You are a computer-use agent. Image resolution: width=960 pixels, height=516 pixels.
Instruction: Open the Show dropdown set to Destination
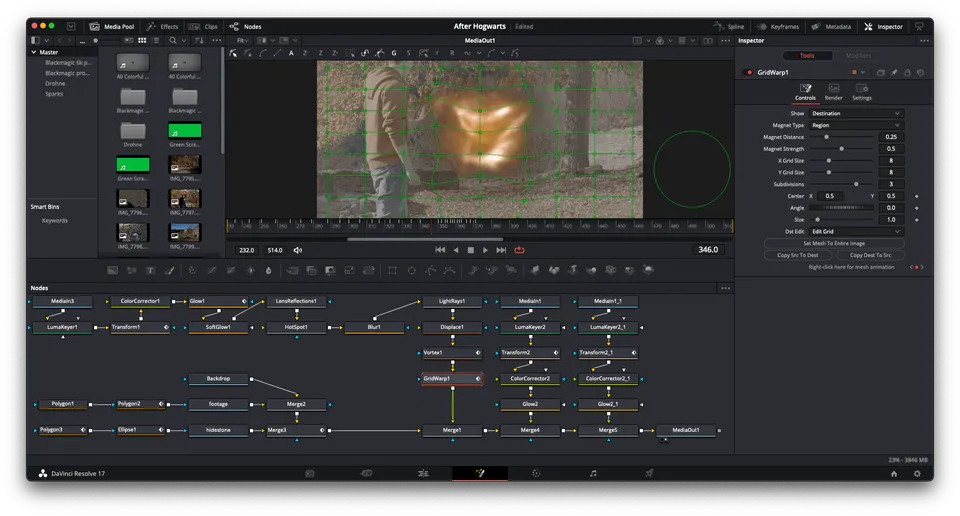[x=855, y=113]
